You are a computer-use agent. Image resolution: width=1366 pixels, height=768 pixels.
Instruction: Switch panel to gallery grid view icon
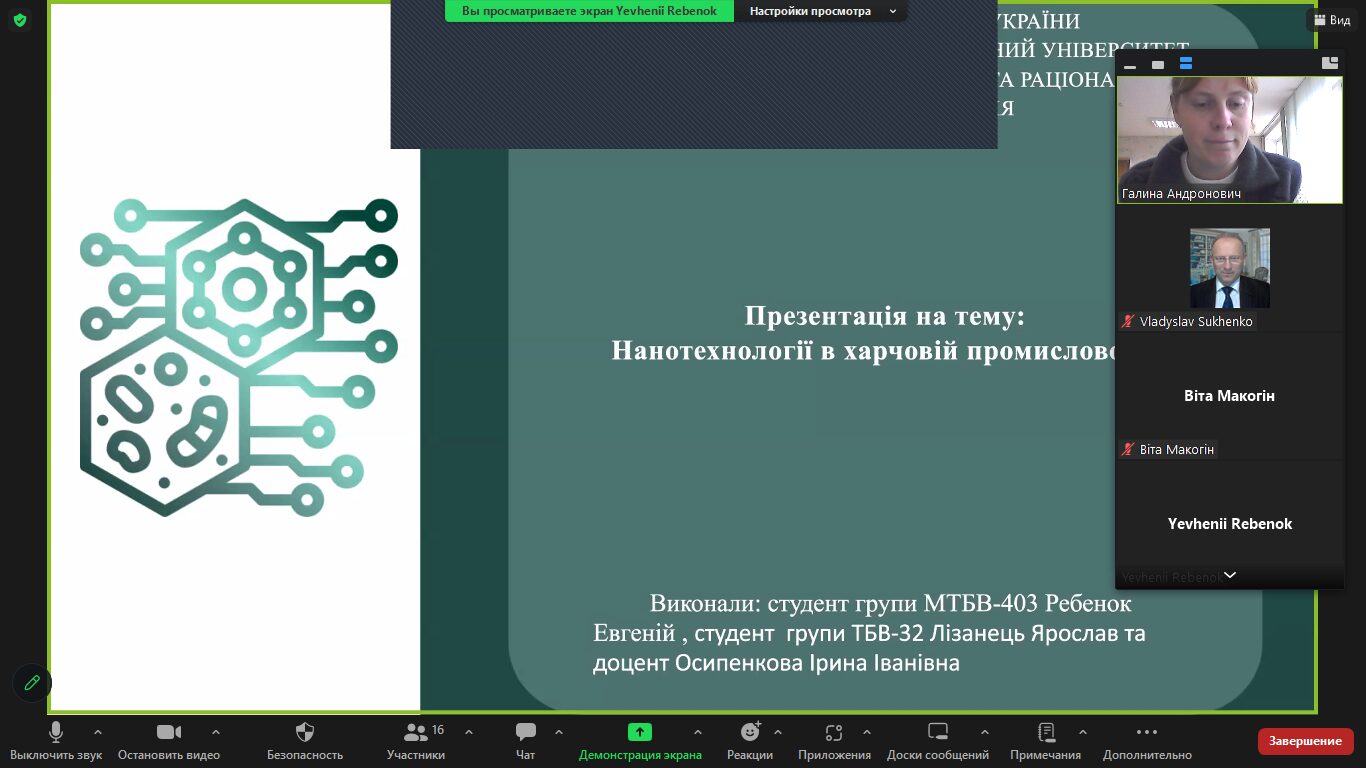coord(1329,63)
